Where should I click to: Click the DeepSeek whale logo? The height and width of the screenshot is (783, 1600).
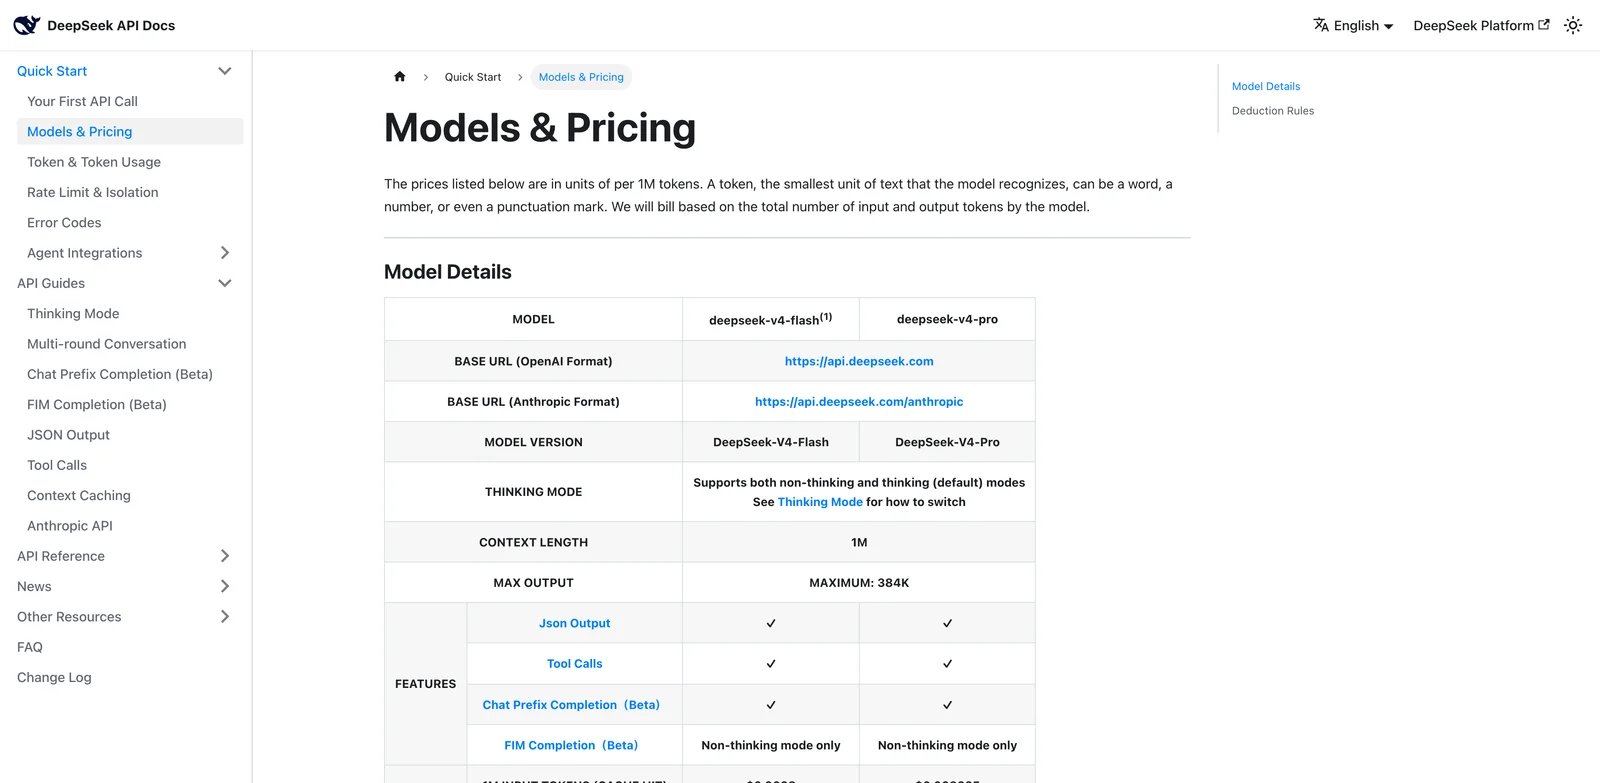point(26,25)
